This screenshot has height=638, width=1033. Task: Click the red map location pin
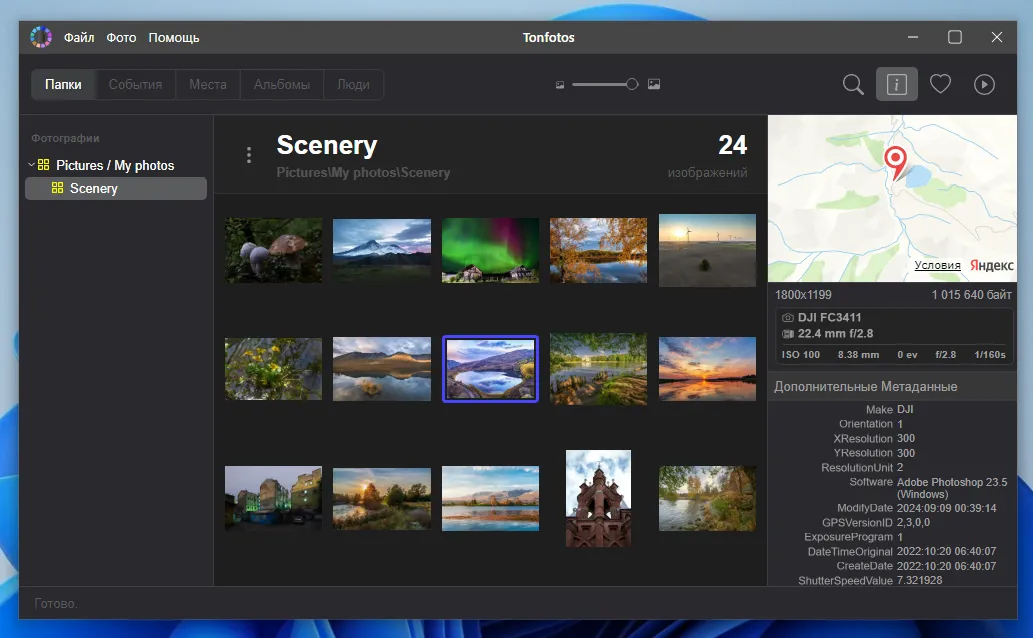[x=895, y=162]
